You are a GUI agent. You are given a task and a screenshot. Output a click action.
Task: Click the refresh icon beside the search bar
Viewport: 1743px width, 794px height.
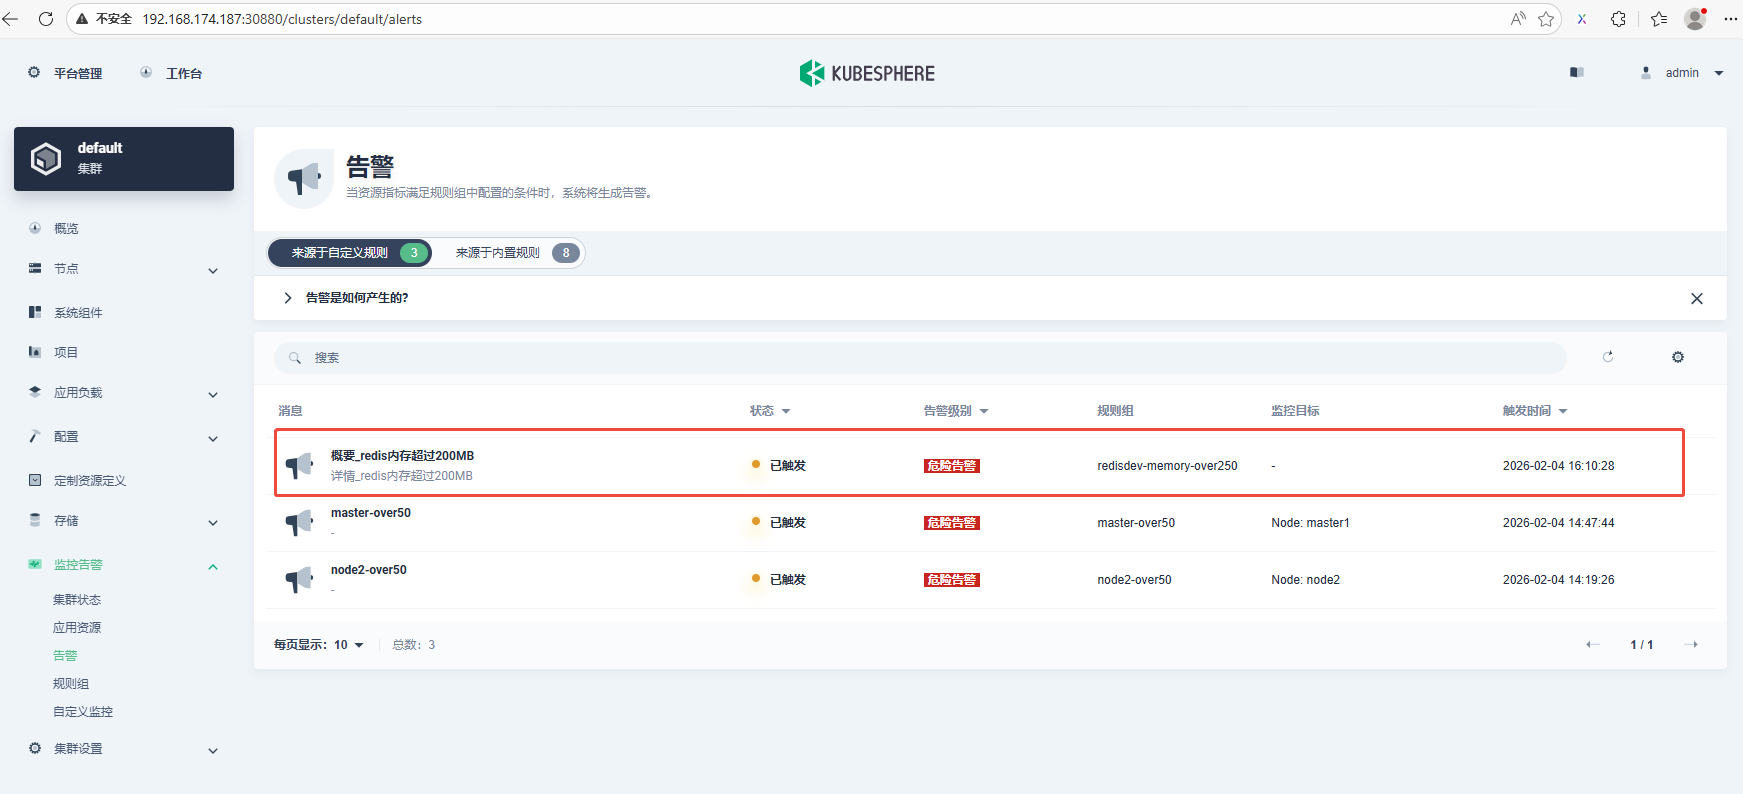(1608, 357)
